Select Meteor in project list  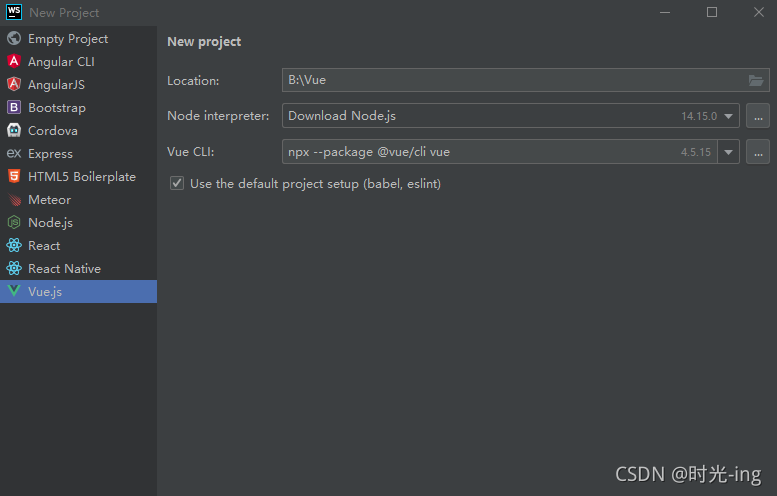pos(78,199)
